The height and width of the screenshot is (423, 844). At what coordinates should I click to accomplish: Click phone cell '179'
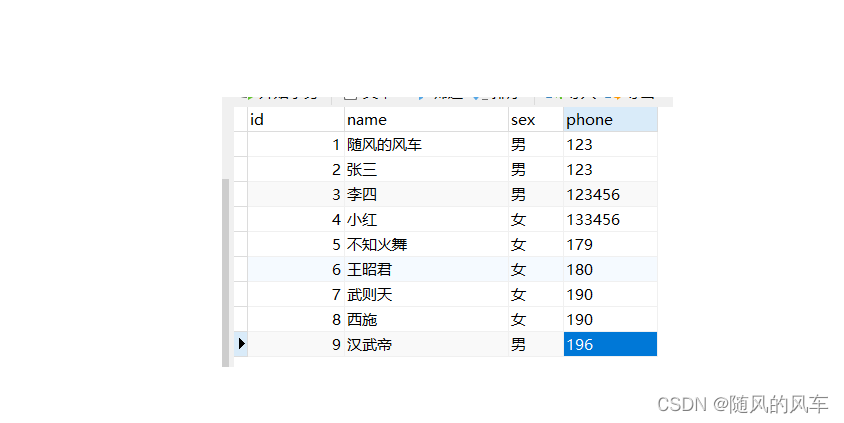(x=610, y=244)
